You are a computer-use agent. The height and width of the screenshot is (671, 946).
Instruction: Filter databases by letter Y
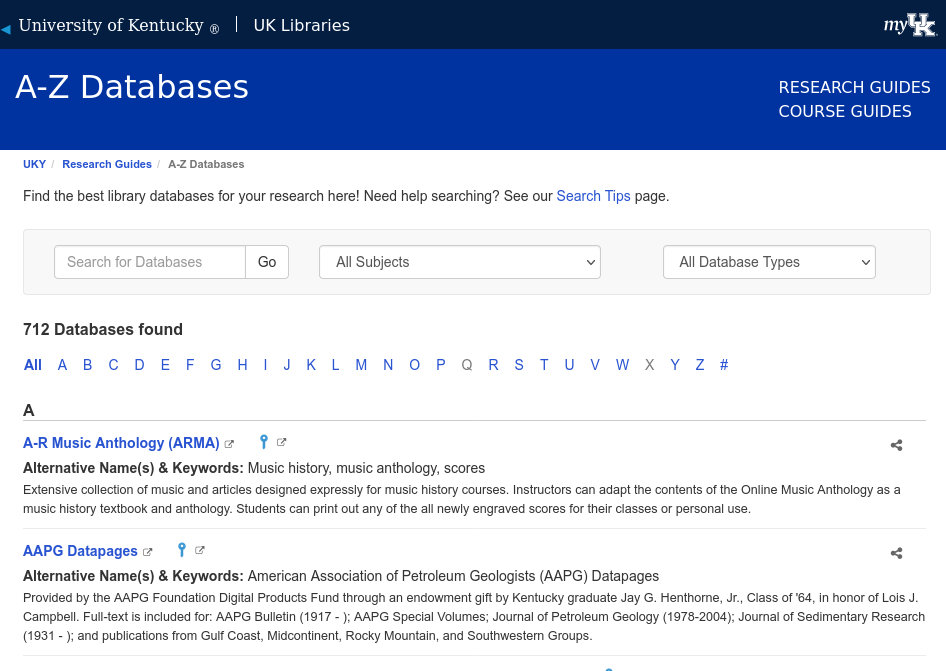[675, 365]
